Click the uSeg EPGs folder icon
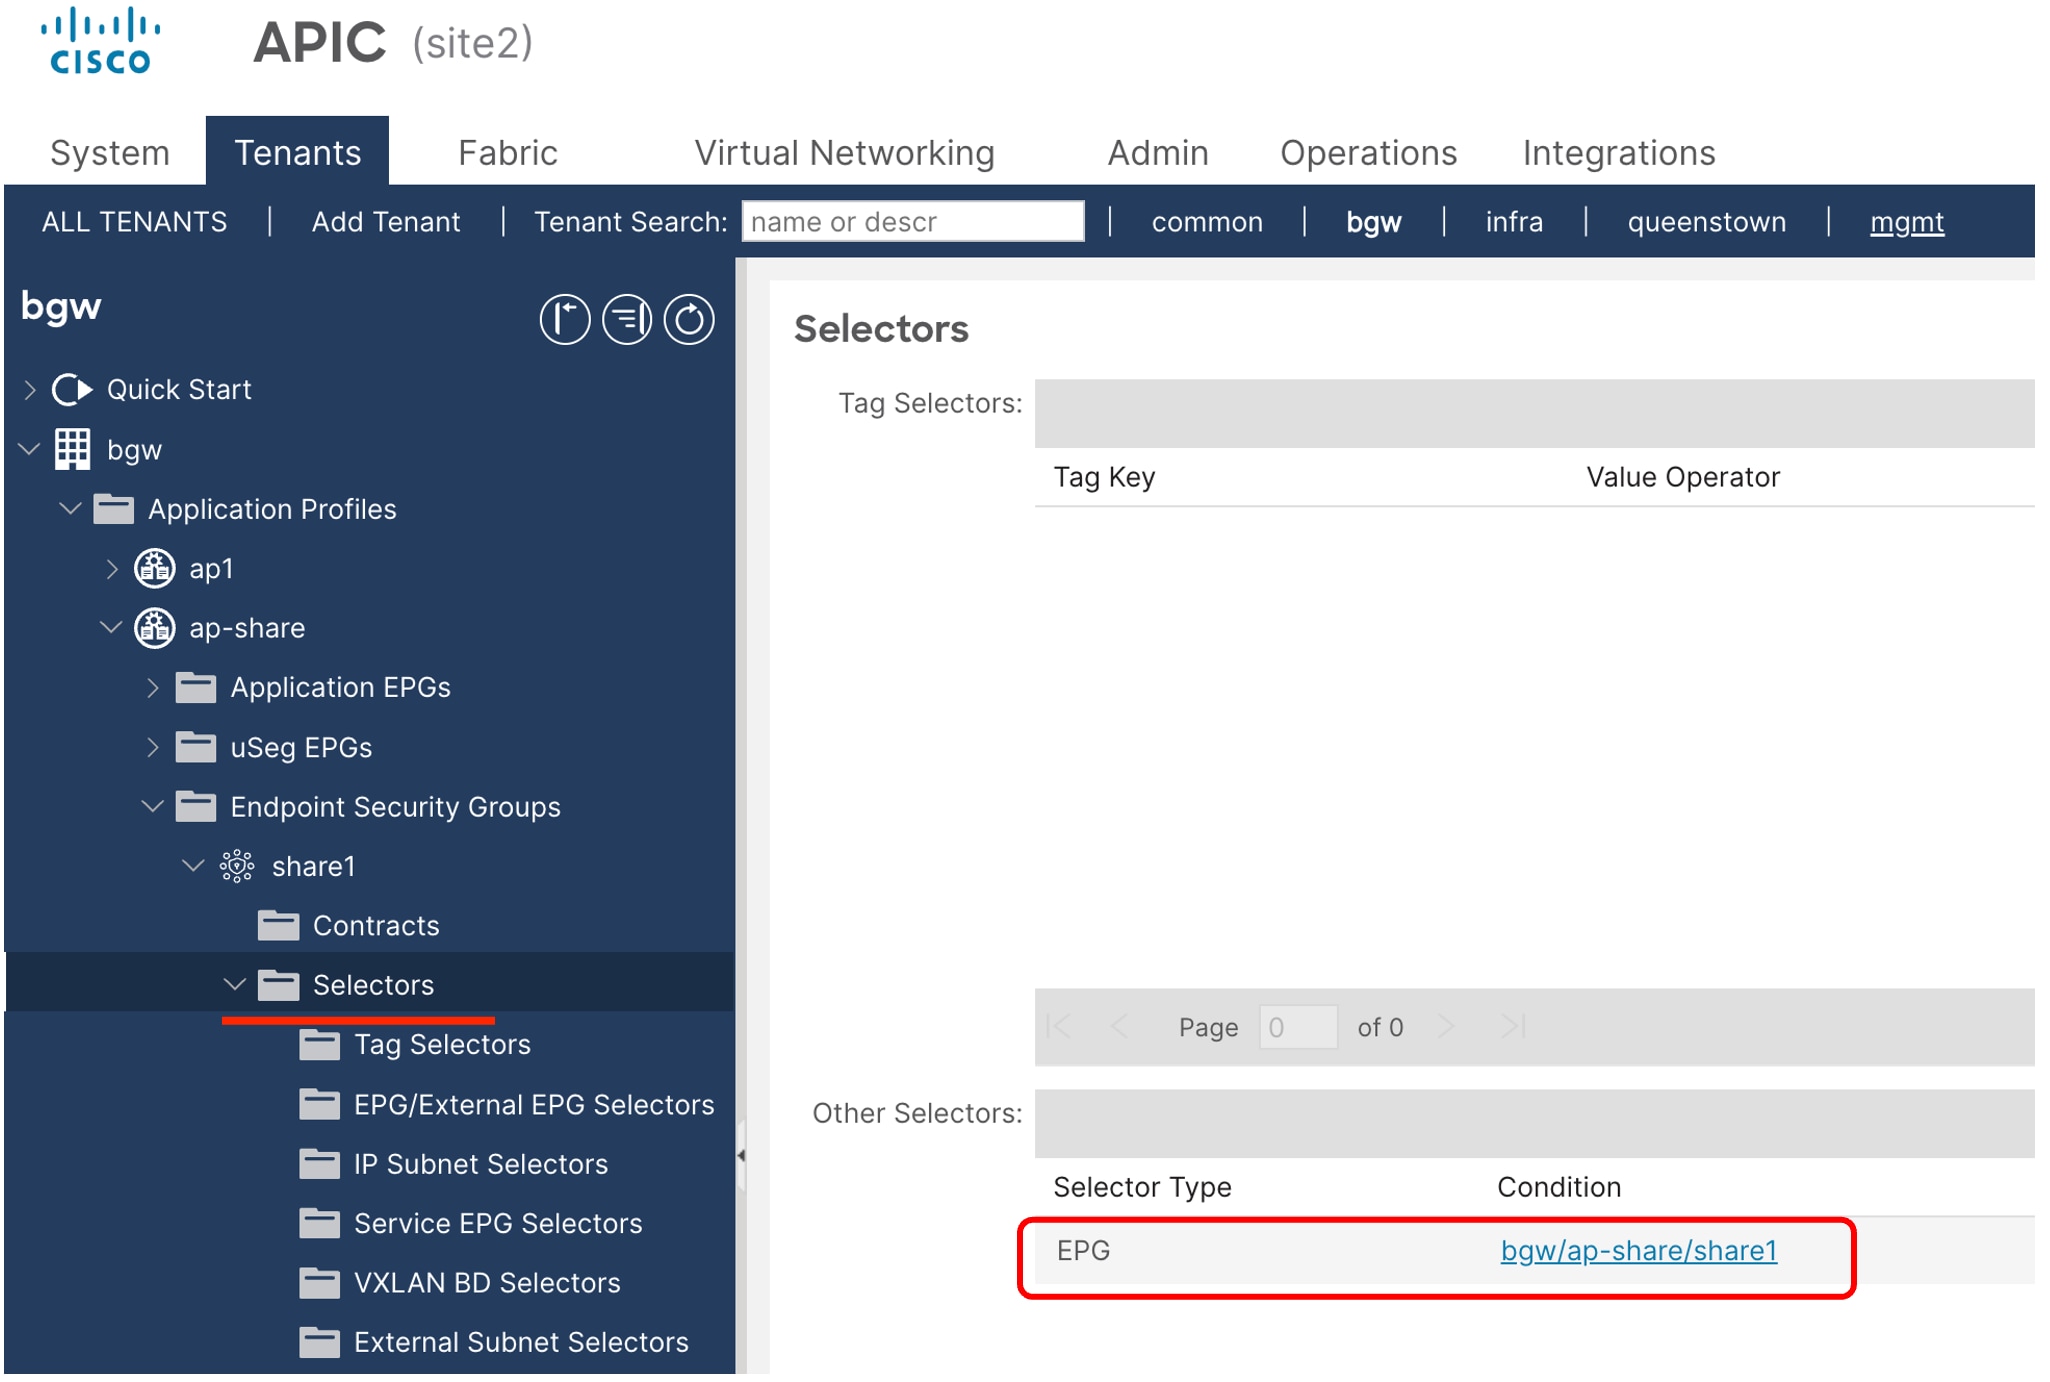The height and width of the screenshot is (1382, 2050). [196, 747]
